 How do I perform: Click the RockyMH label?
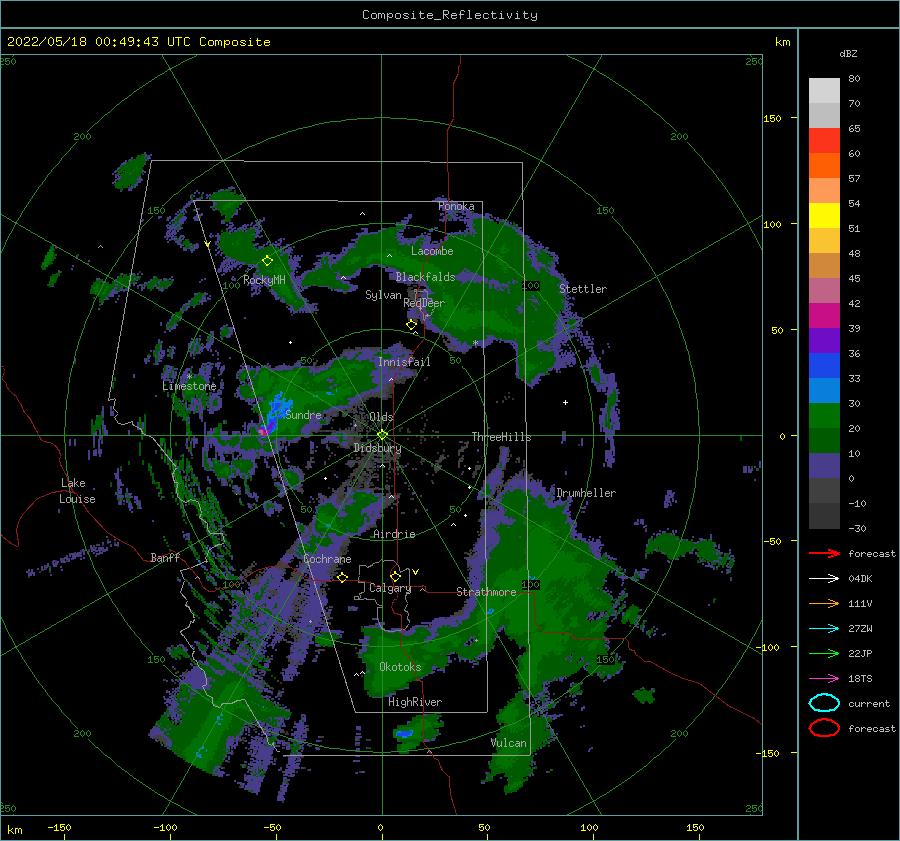tap(264, 280)
